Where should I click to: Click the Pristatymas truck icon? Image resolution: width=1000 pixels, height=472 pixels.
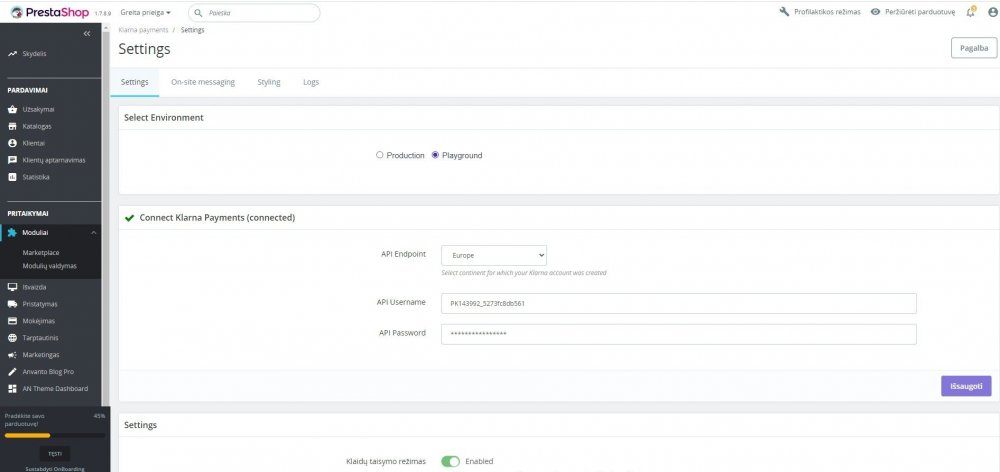point(12,304)
